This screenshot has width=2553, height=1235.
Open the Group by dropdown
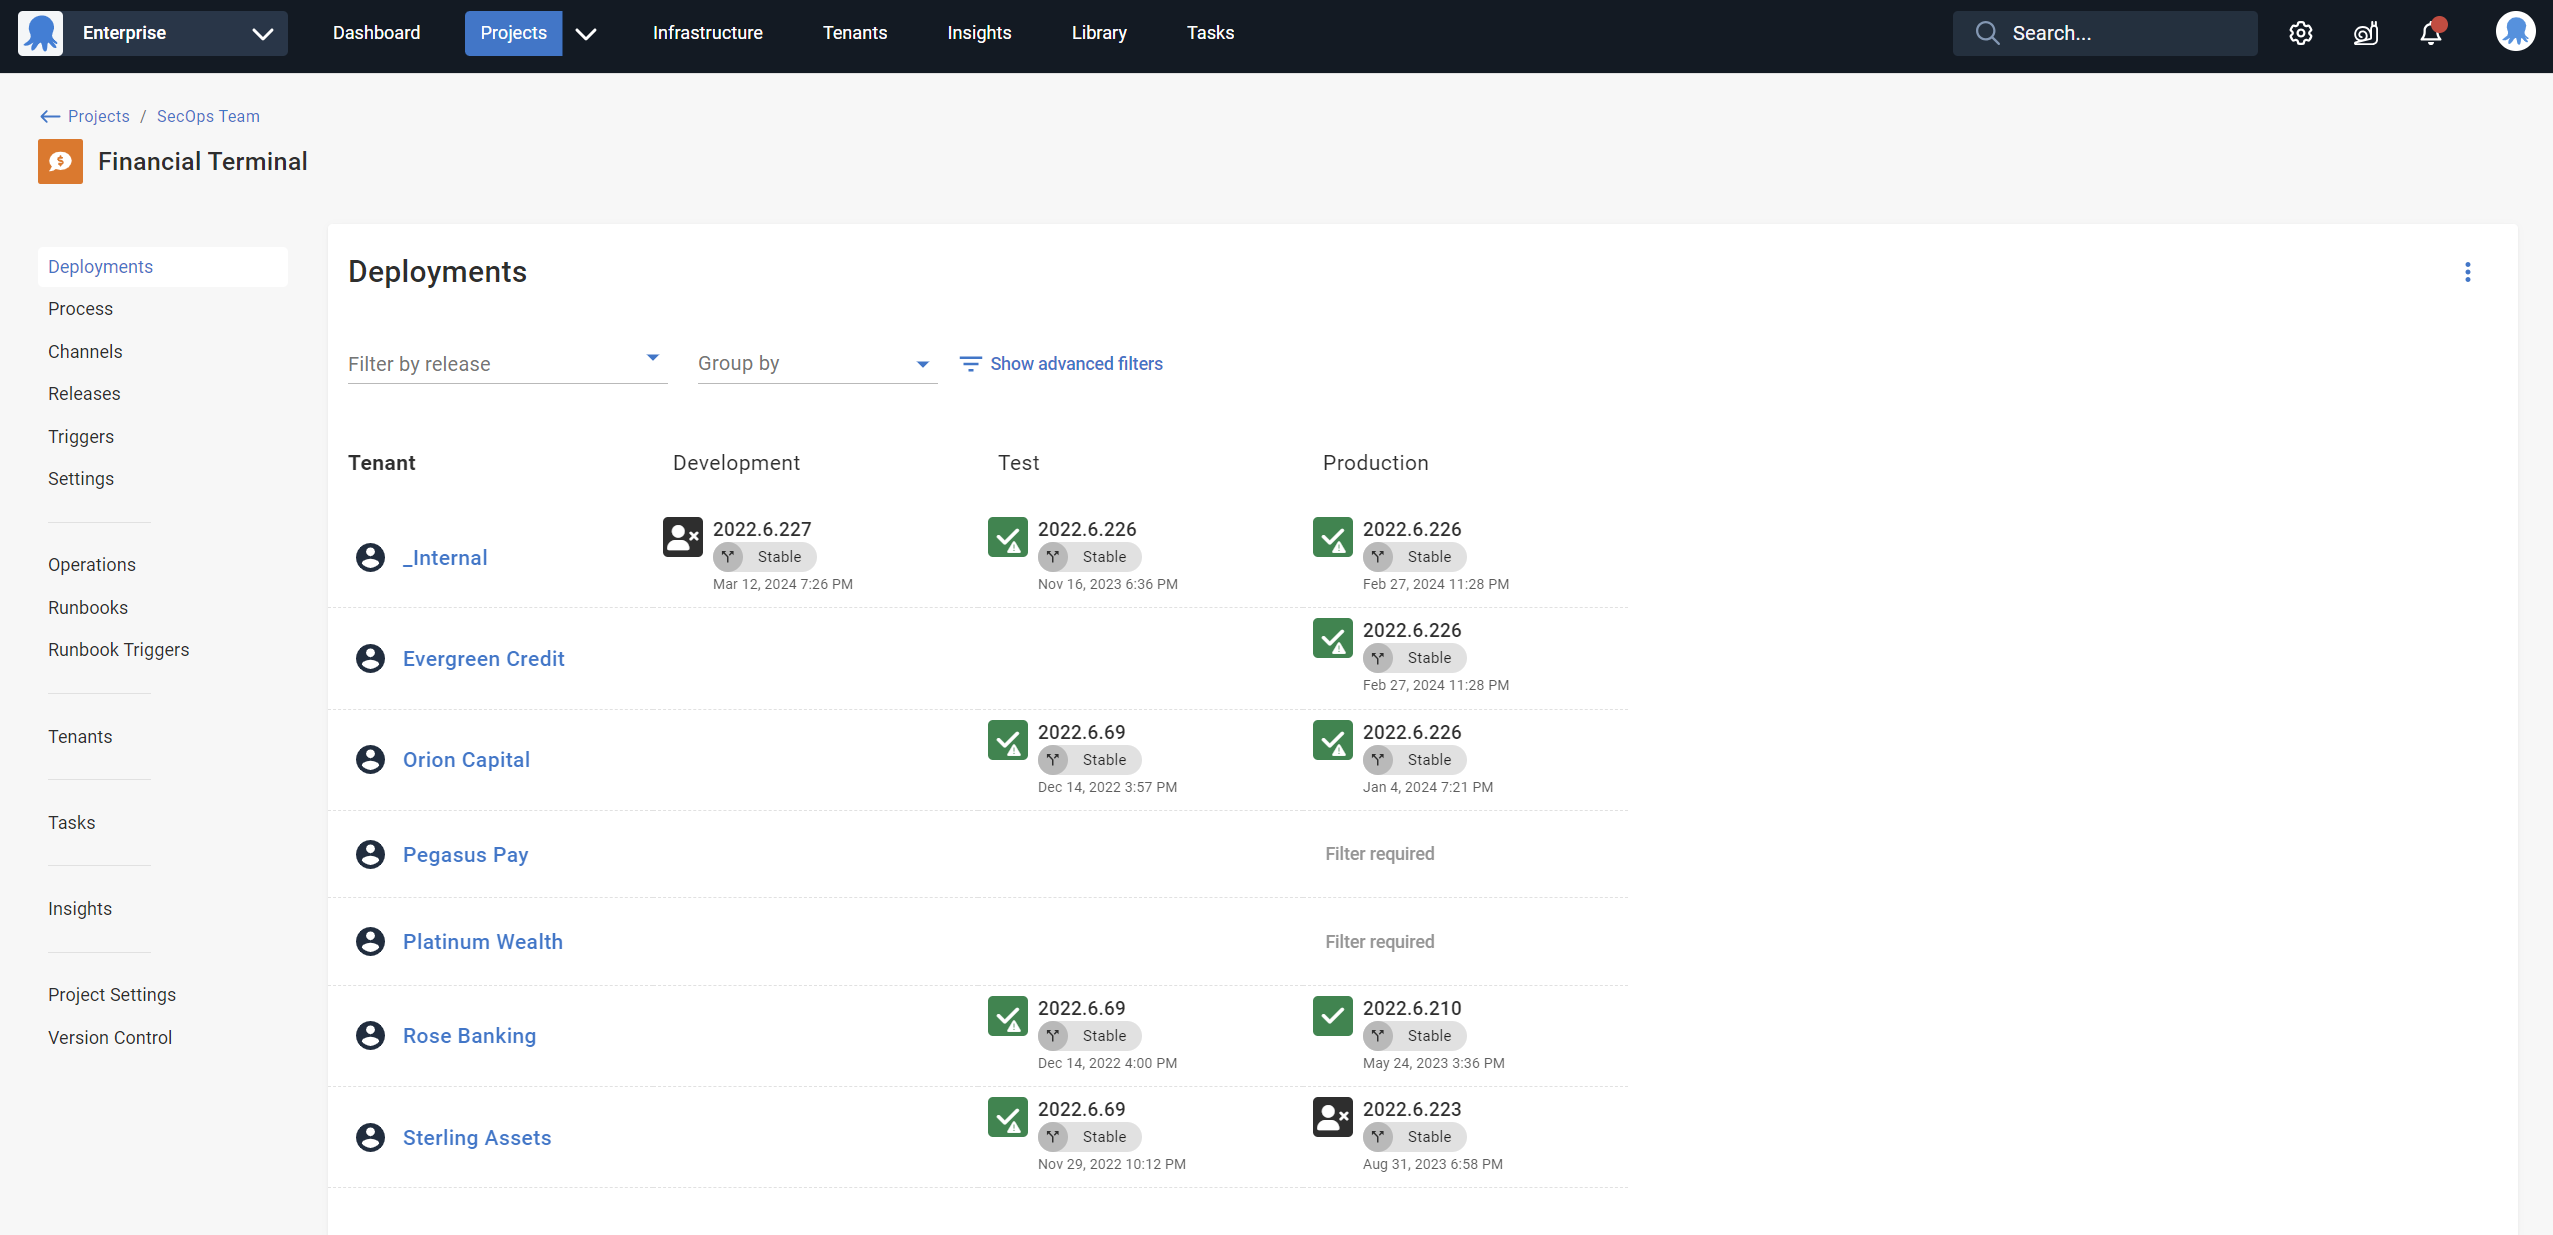pyautogui.click(x=816, y=364)
